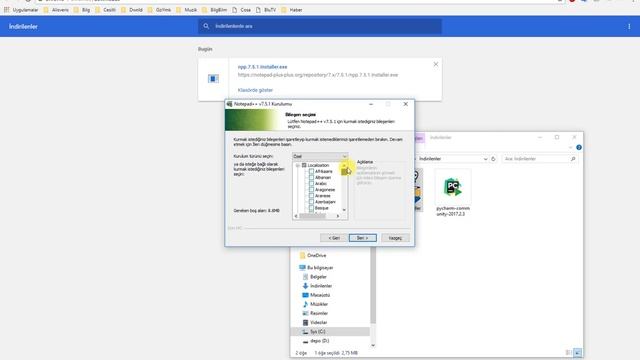Toggle the Localization group checkbox

304,165
